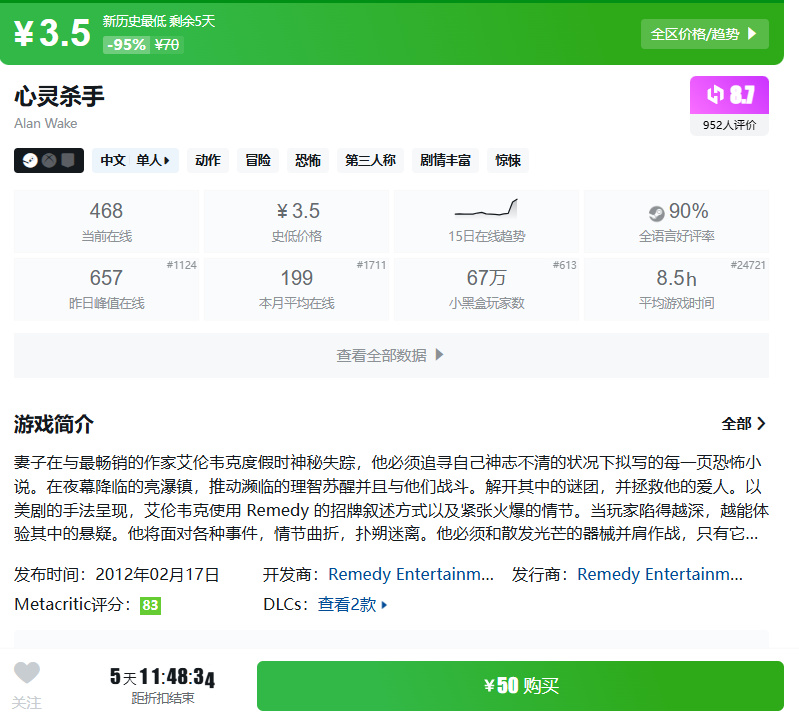Click the #24721 rank label

tap(748, 265)
